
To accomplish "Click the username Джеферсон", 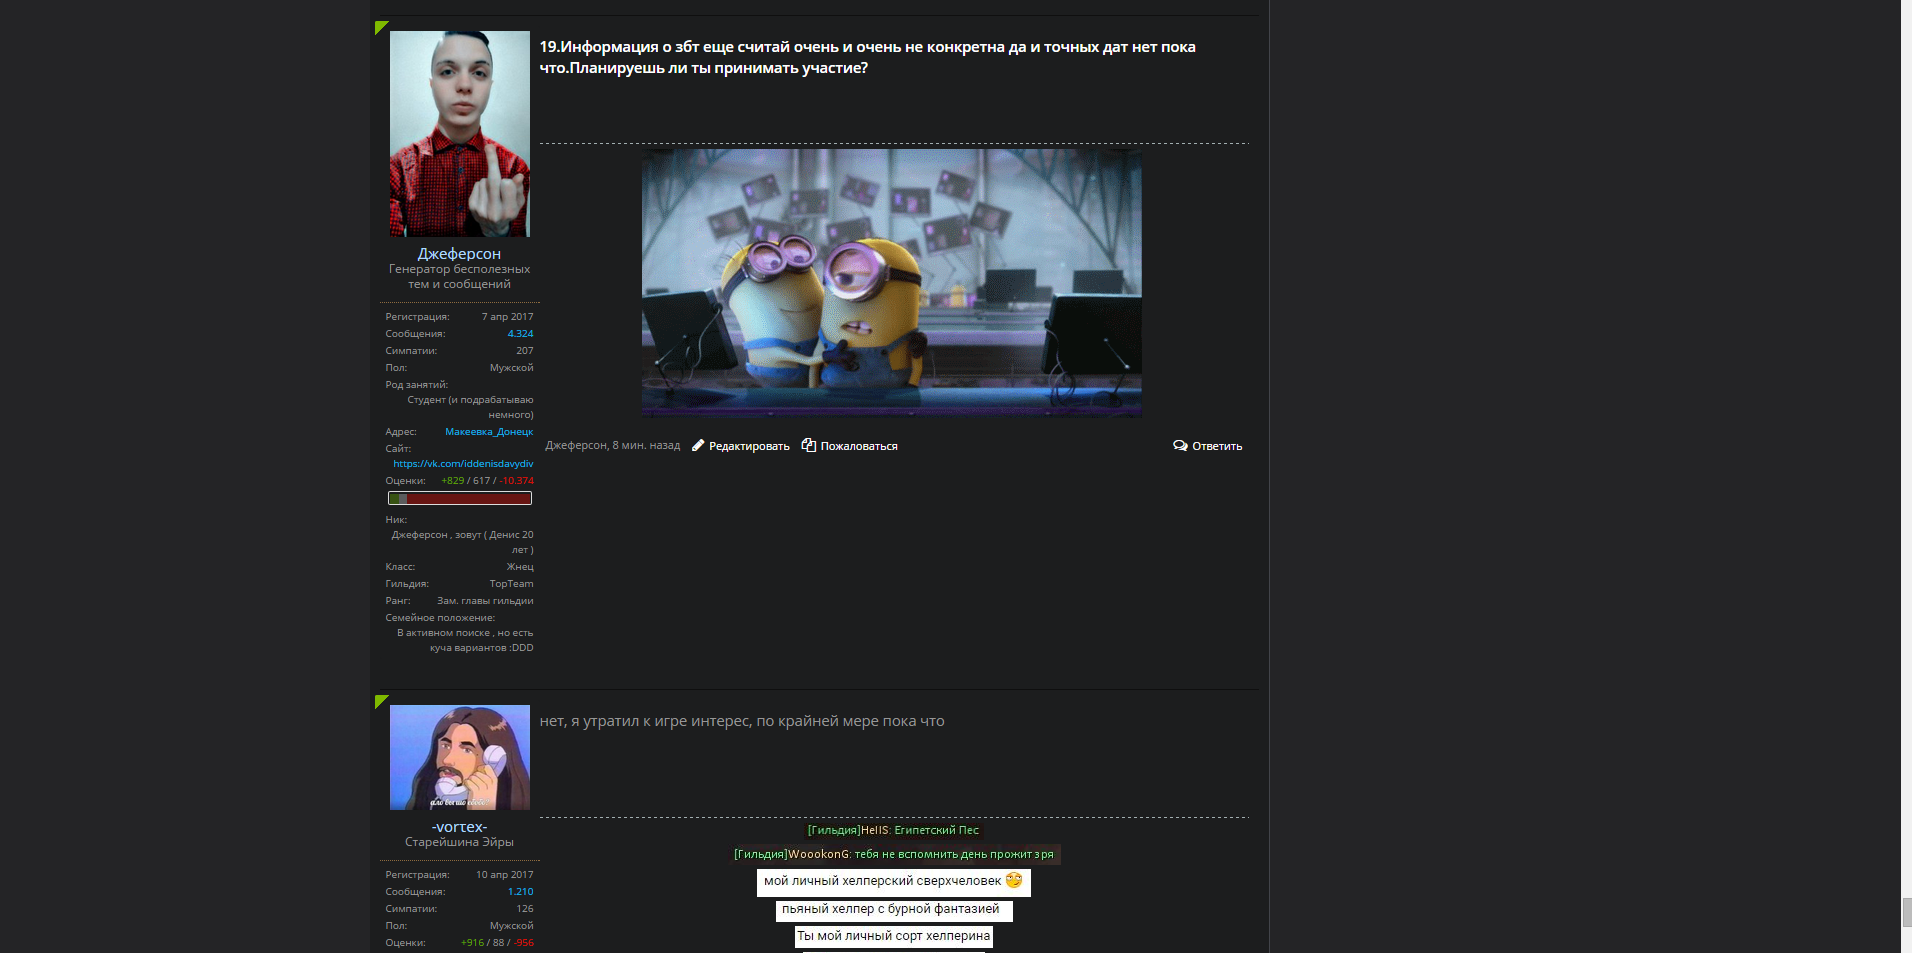I will pos(459,254).
